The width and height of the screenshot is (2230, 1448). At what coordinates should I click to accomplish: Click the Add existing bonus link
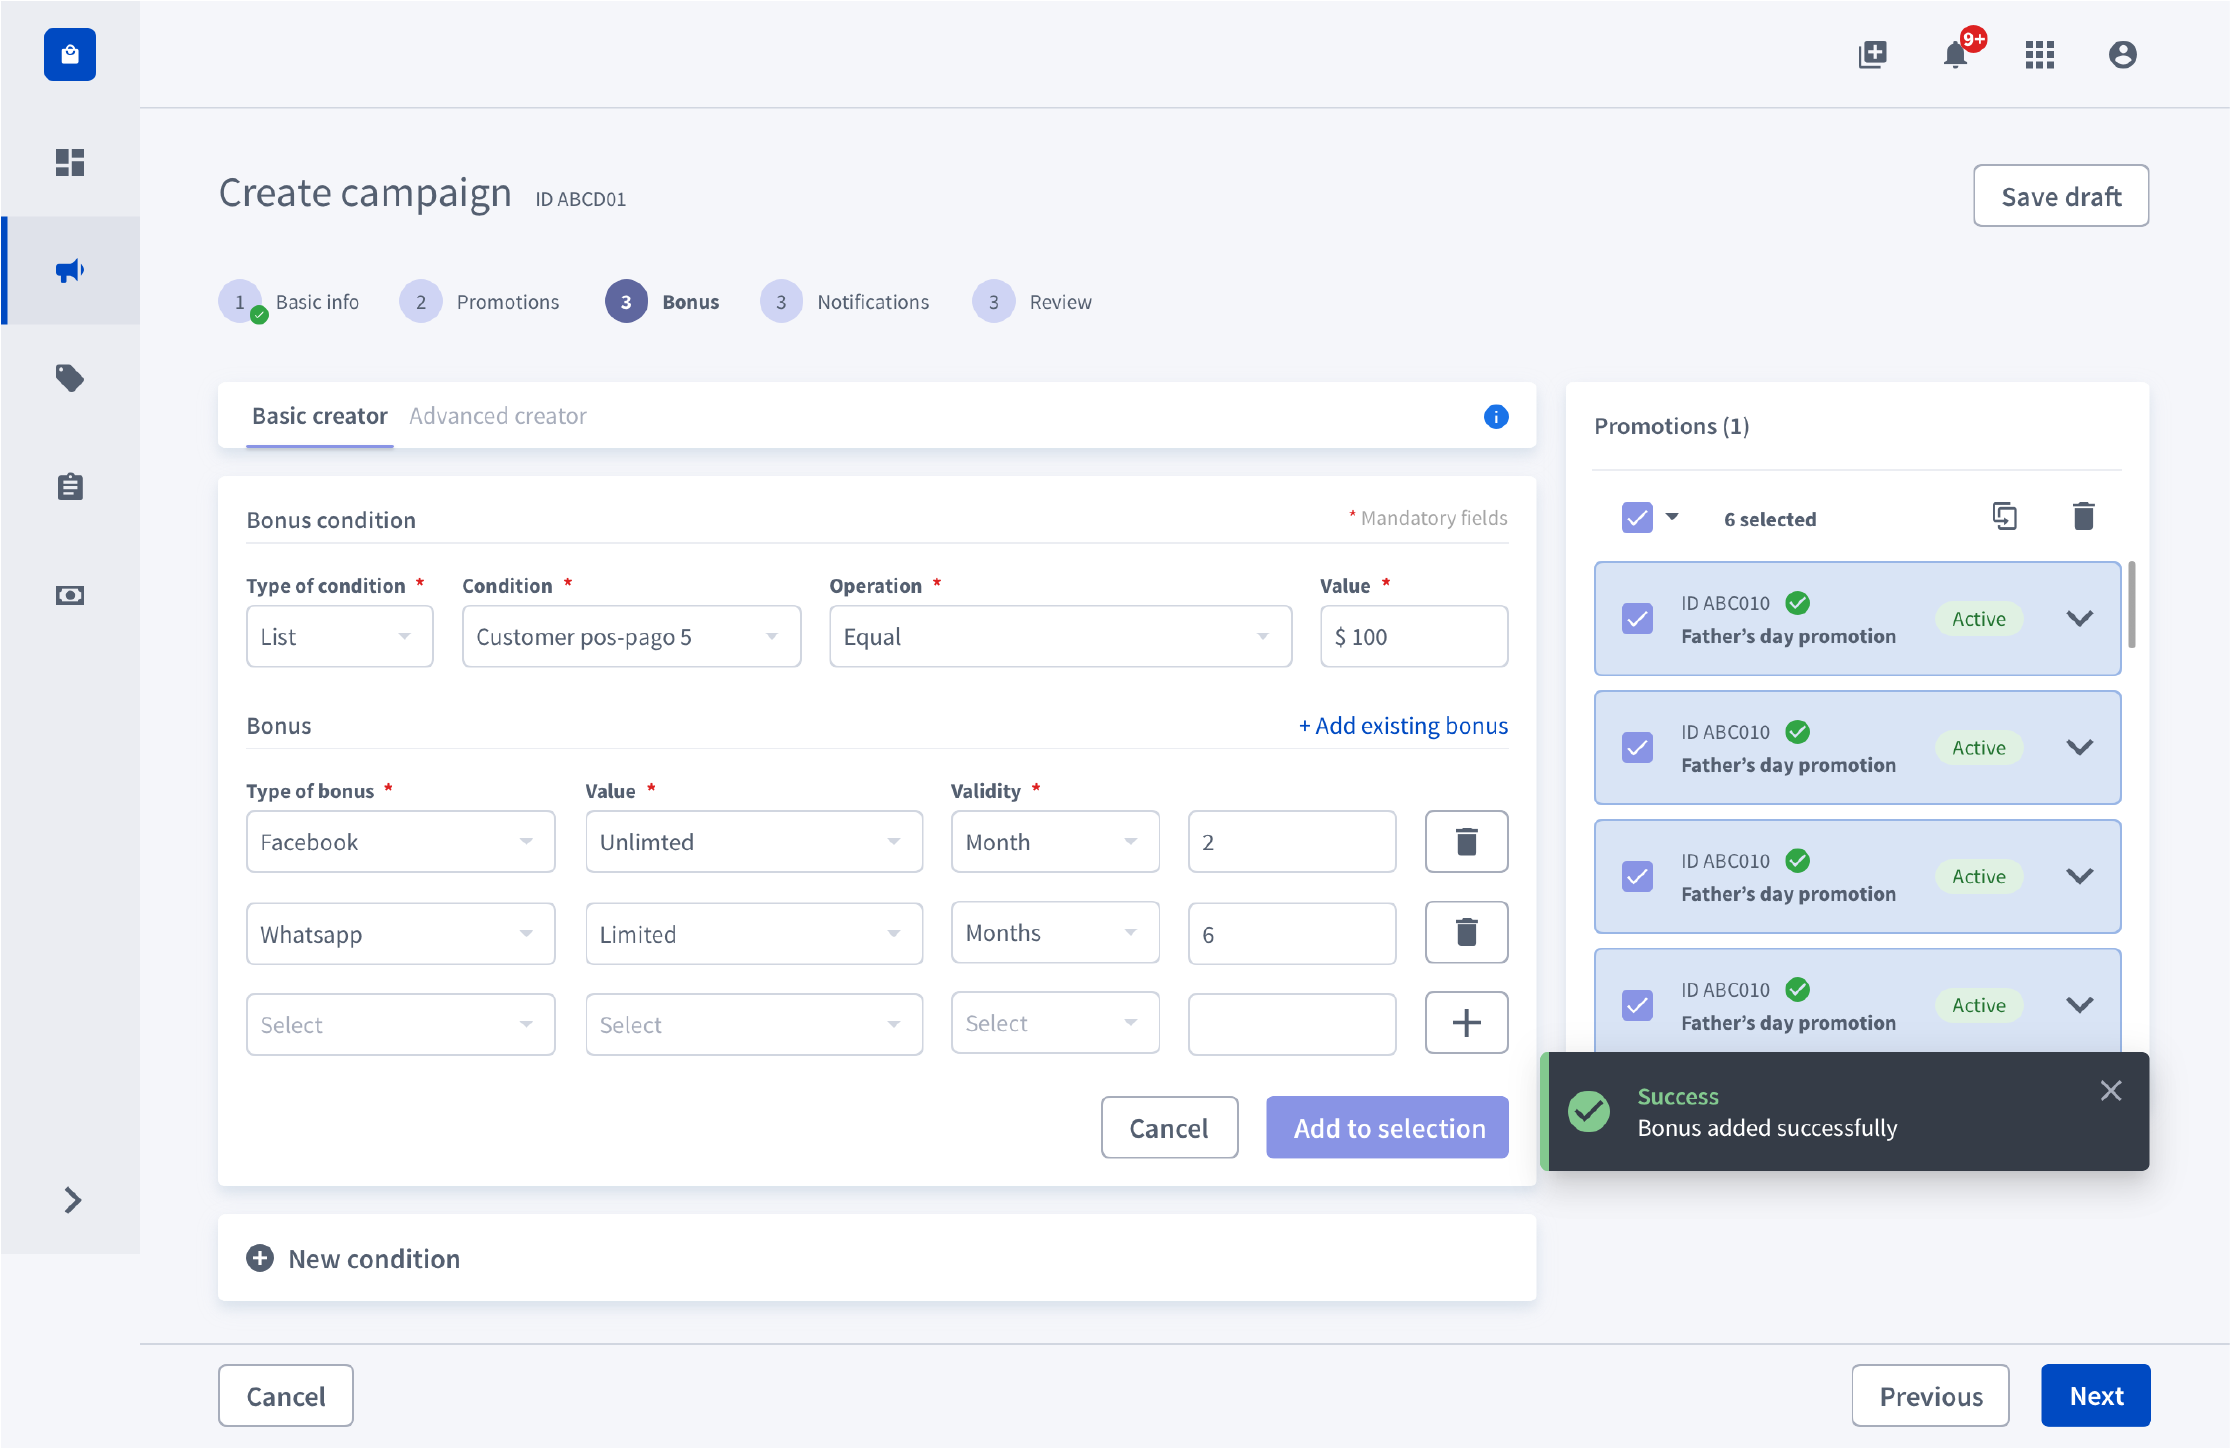point(1403,725)
